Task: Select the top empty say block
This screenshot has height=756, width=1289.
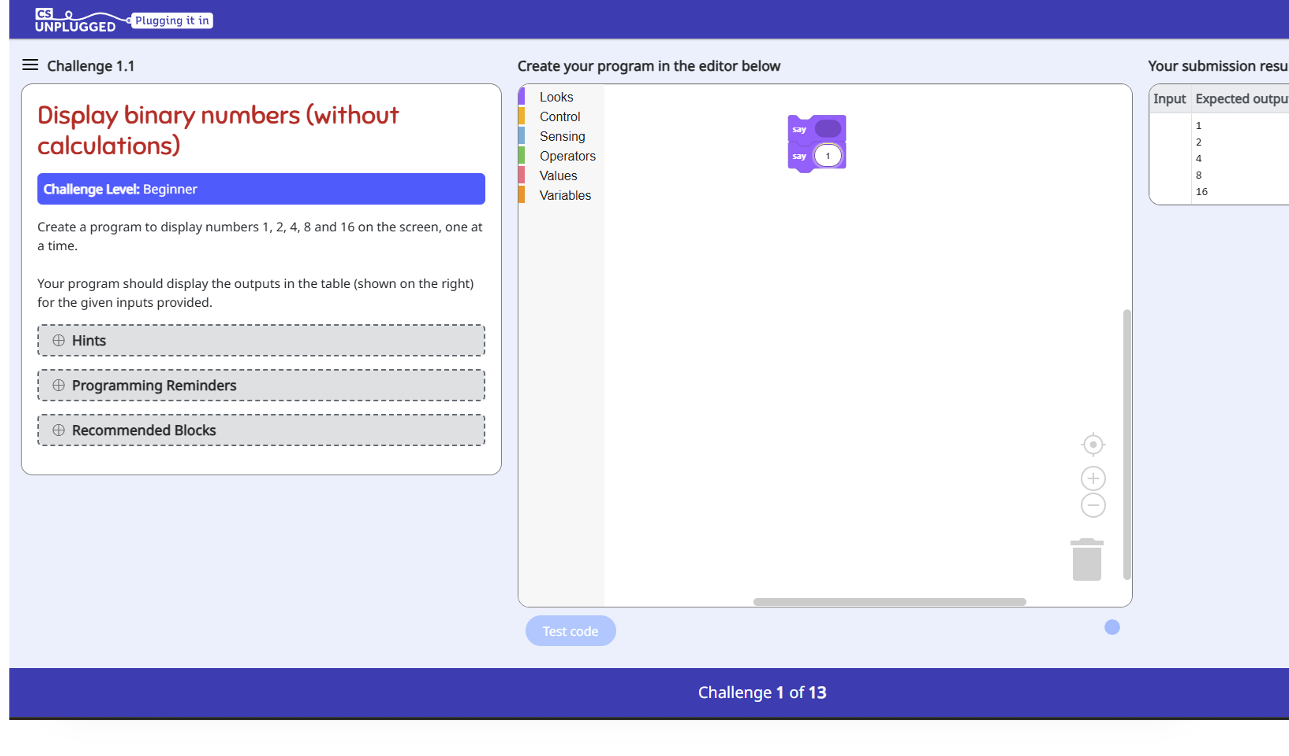Action: [x=799, y=129]
